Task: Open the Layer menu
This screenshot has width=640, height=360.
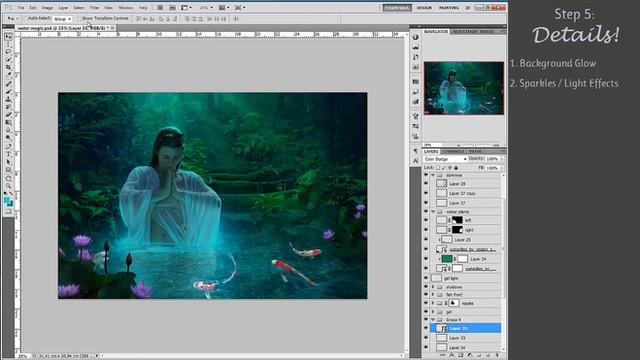Action: [x=63, y=8]
